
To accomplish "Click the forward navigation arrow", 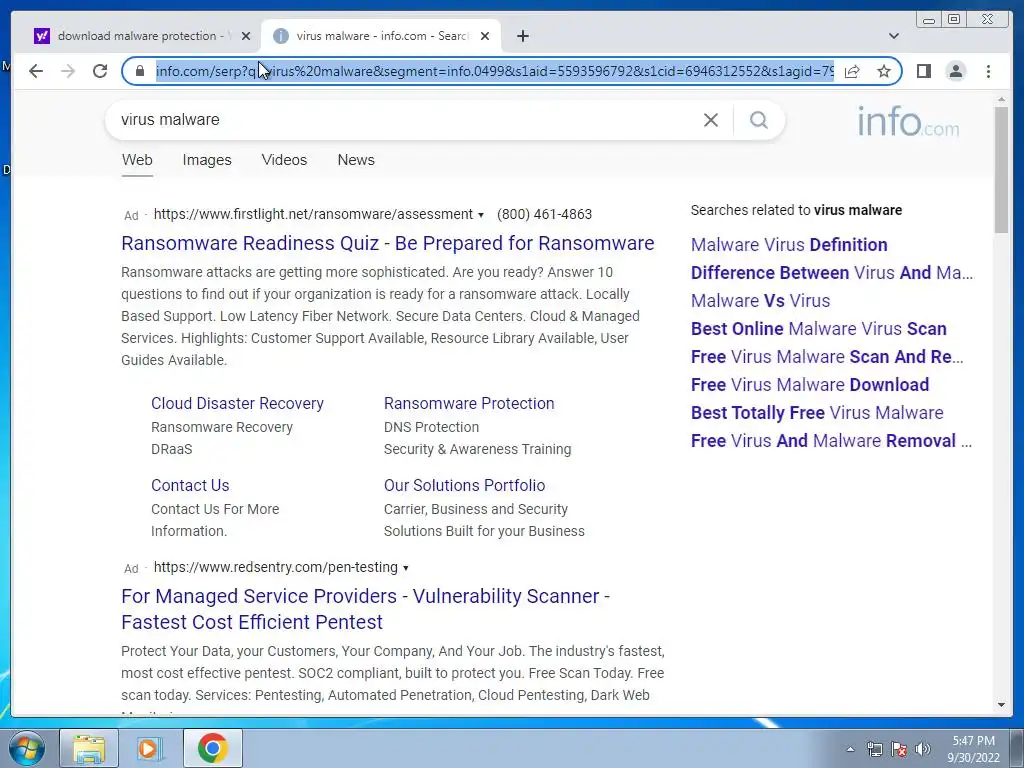I will pos(68,71).
